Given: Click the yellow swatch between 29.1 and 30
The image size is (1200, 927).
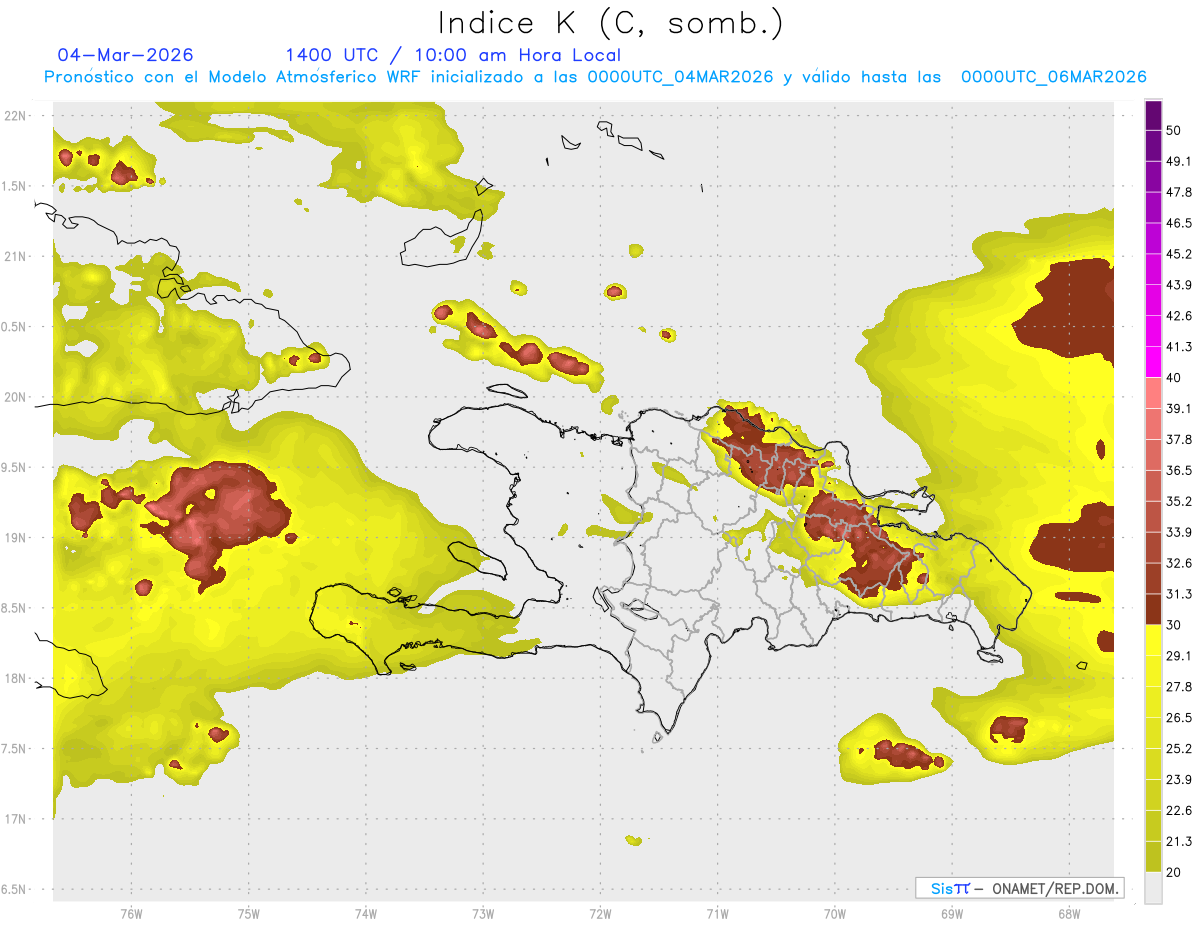Looking at the screenshot, I should [1153, 641].
